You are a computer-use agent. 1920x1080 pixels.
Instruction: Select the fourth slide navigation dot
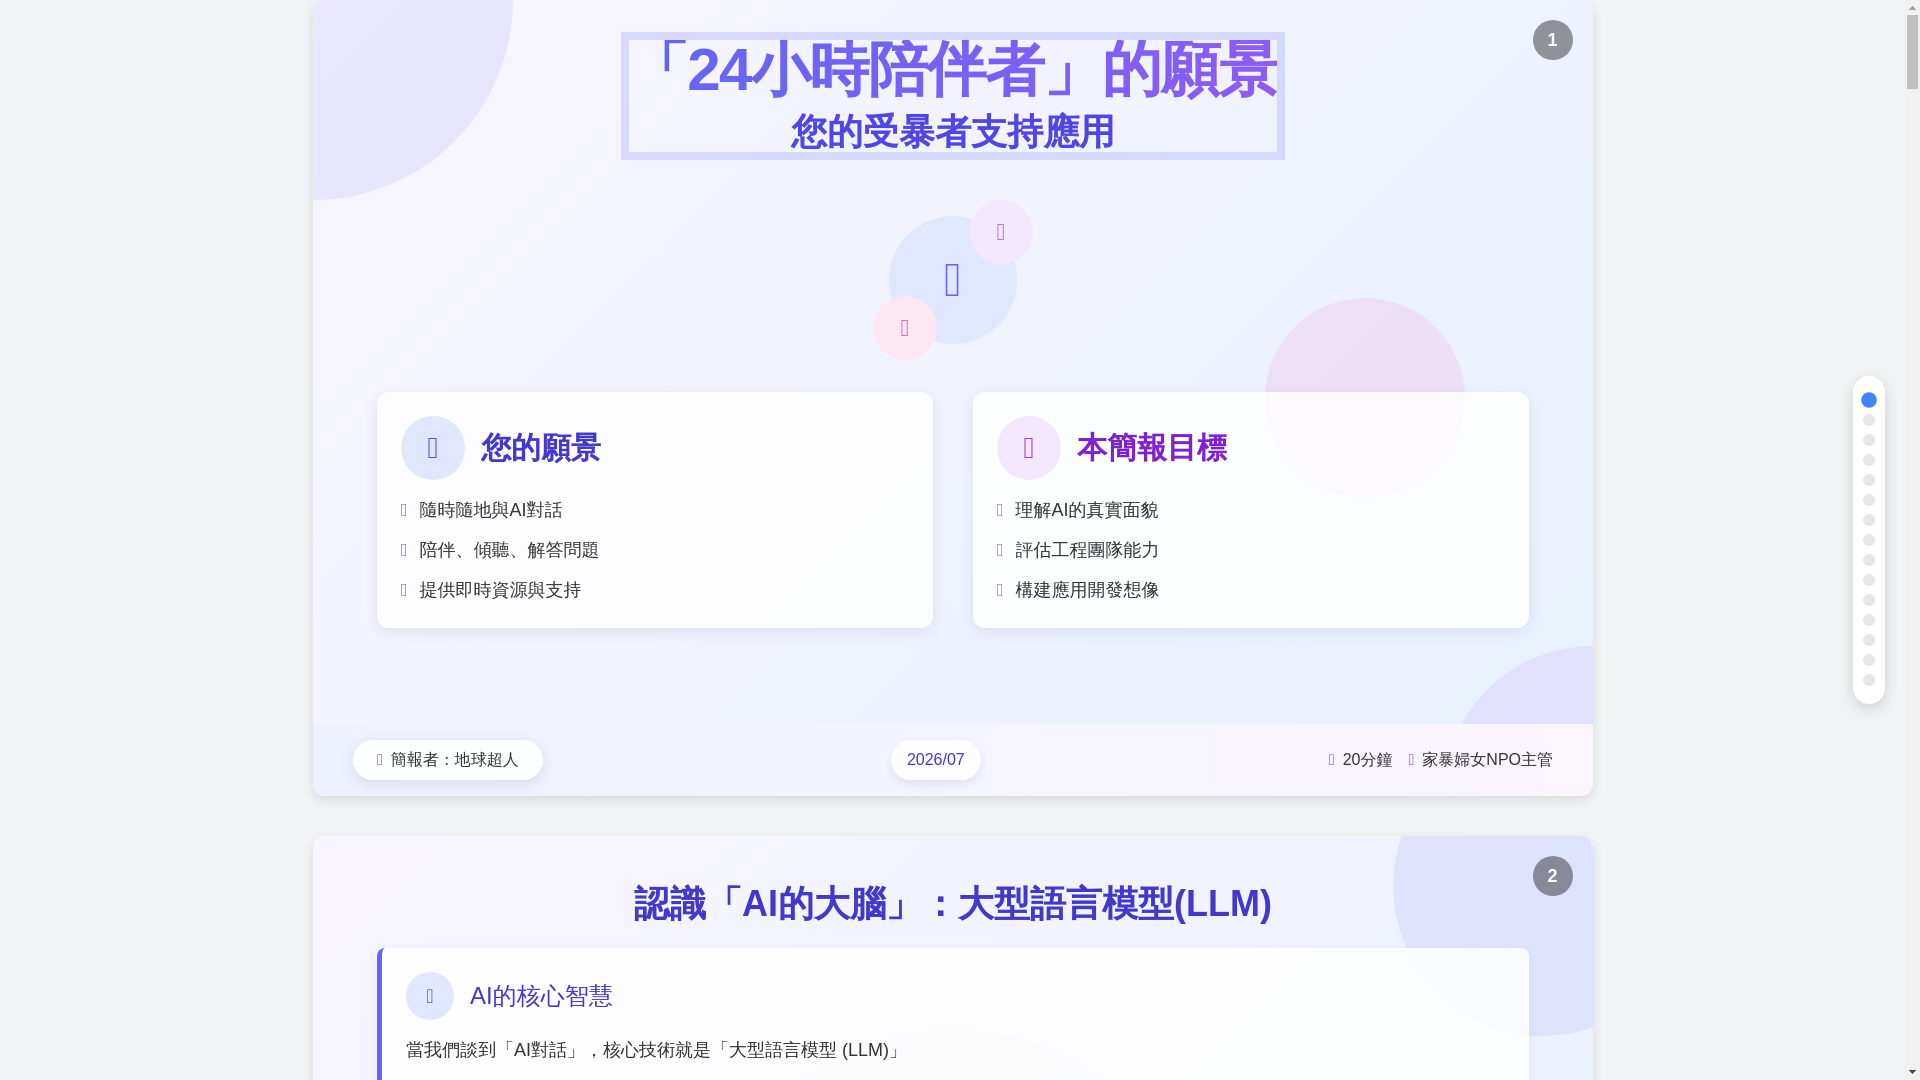[1868, 460]
